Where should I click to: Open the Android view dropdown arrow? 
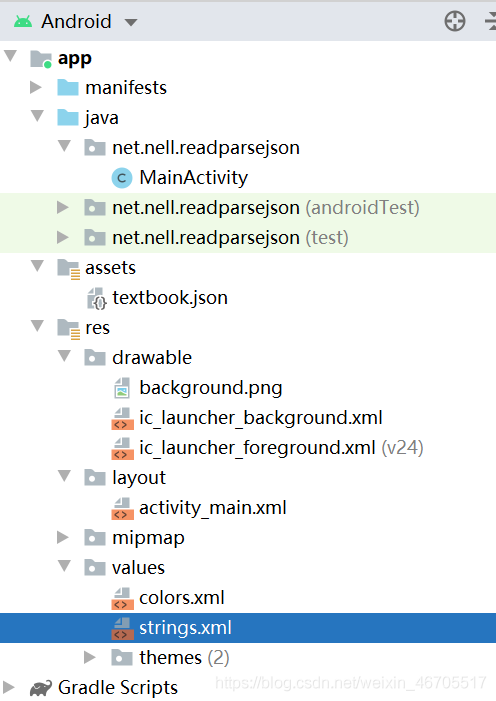pos(131,22)
